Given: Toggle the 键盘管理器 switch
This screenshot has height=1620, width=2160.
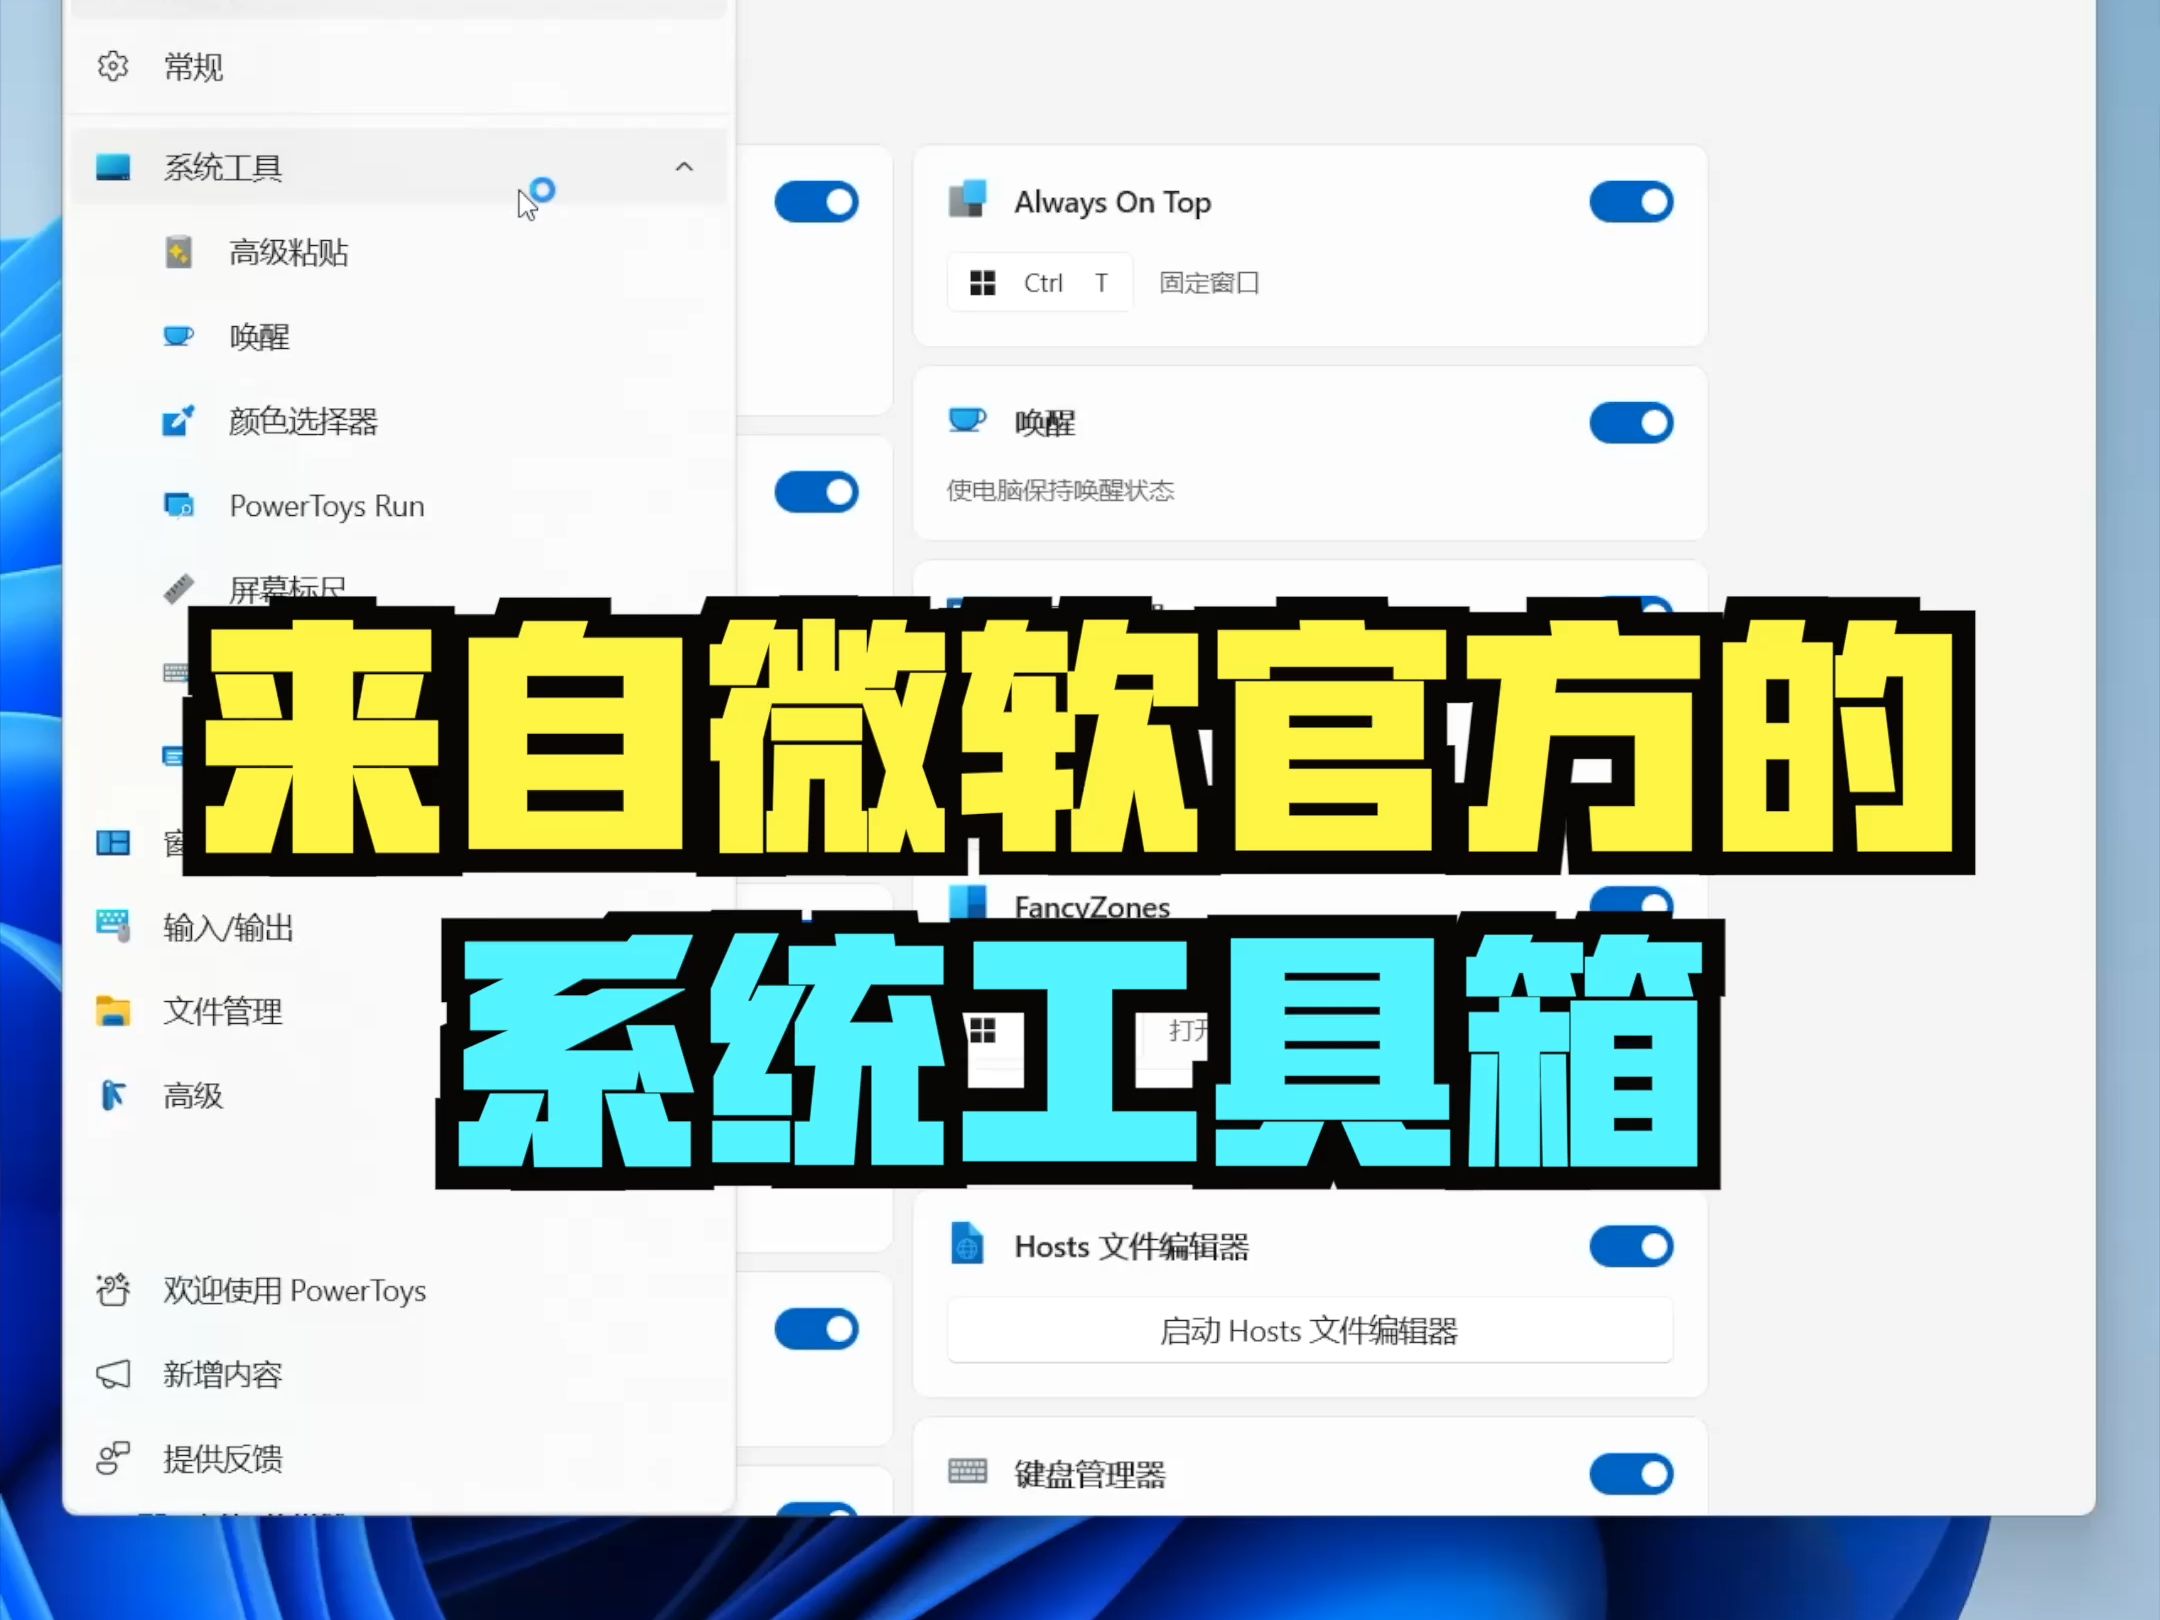Looking at the screenshot, I should (1631, 1474).
